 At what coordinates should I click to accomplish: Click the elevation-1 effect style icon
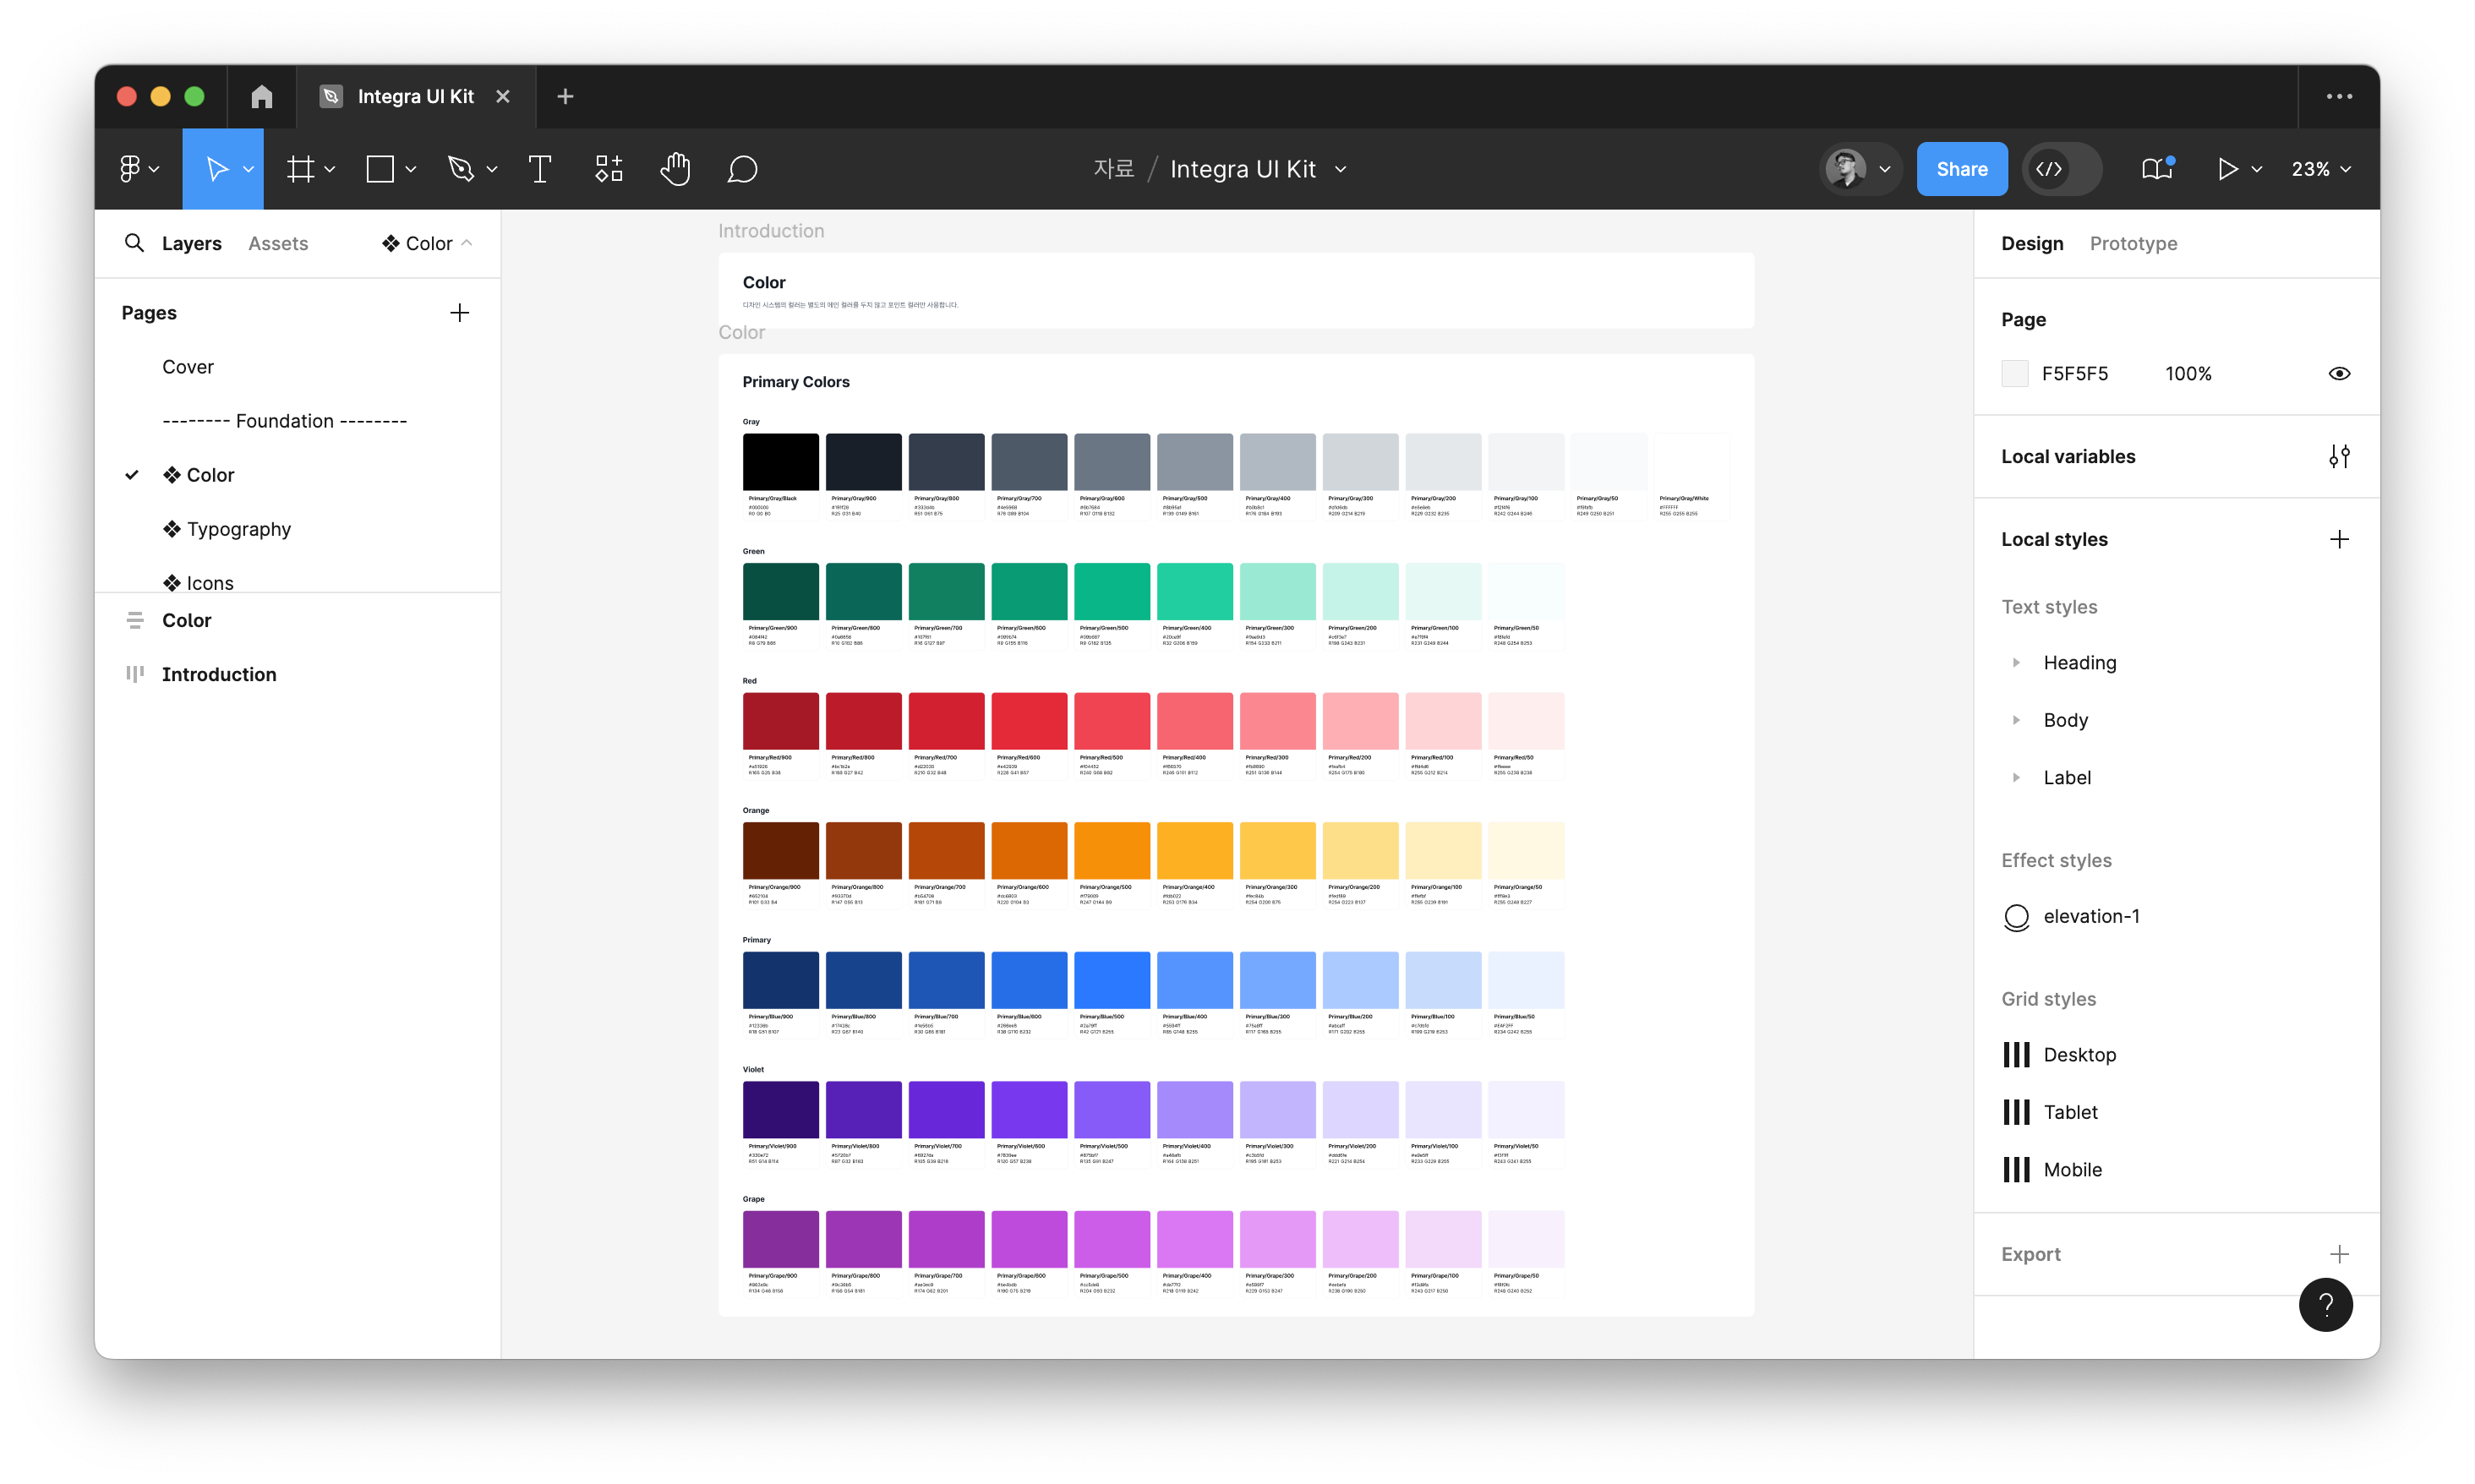coord(2016,916)
